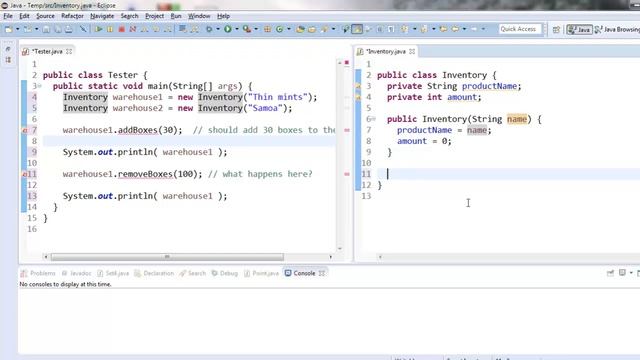640x360 pixels.
Task: Switch to the Problems tab
Action: coord(38,273)
